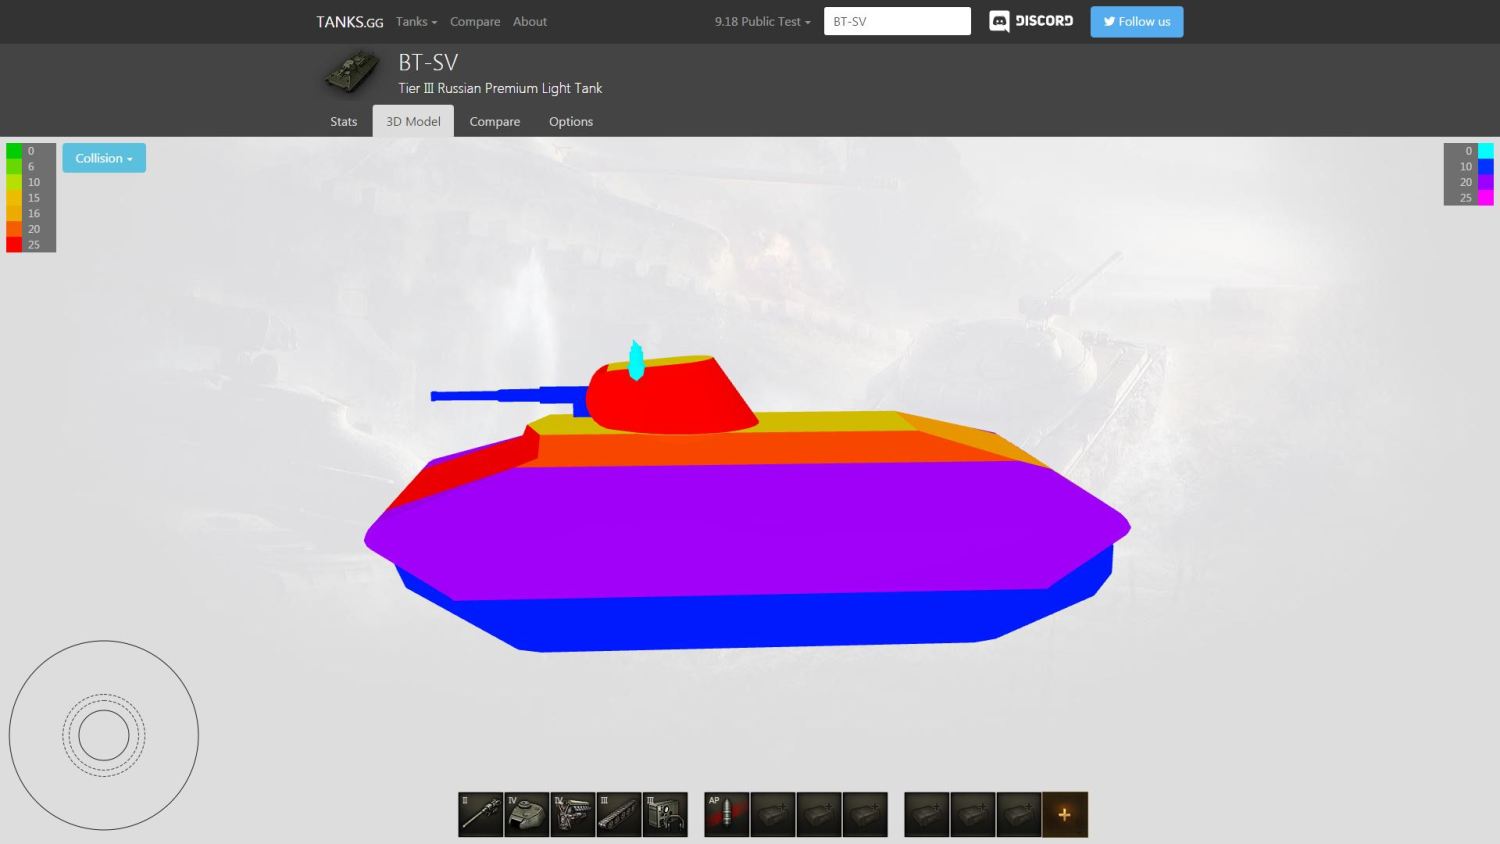The height and width of the screenshot is (844, 1500).
Task: Open the 9.18 Public Test version dropdown
Action: pos(762,21)
